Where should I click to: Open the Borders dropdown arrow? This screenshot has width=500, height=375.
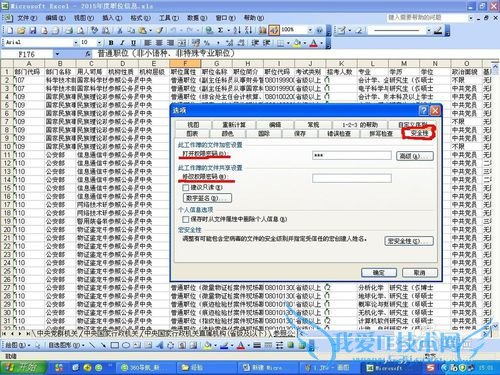(x=288, y=43)
